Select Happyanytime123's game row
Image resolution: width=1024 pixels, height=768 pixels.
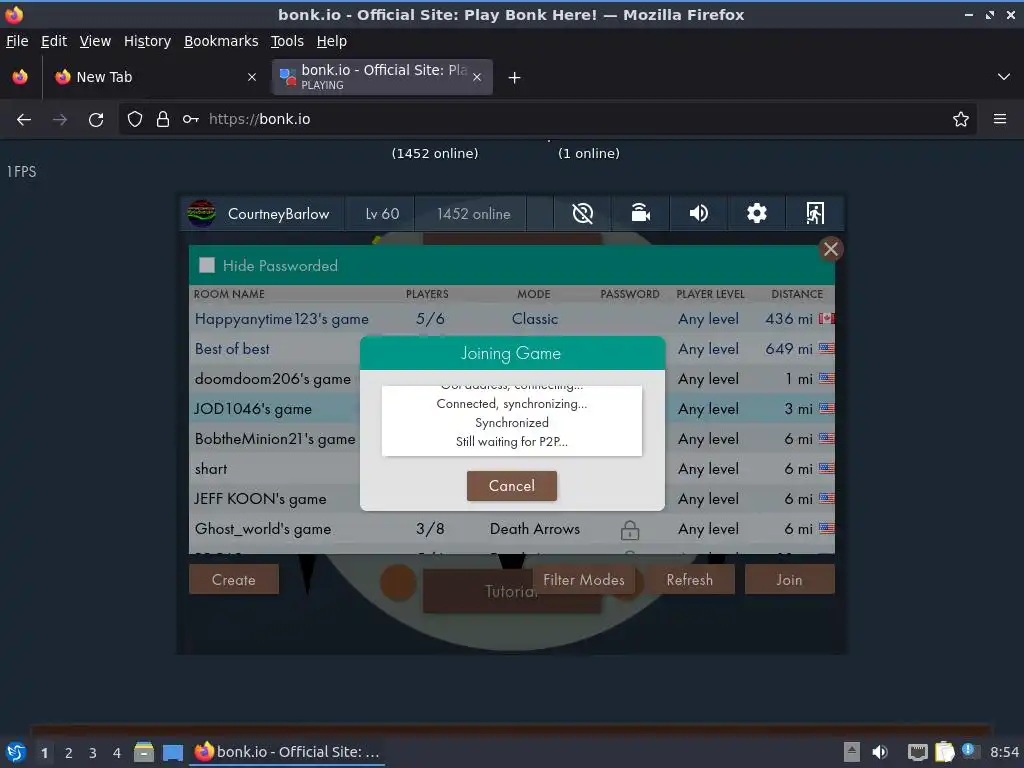tap(511, 319)
